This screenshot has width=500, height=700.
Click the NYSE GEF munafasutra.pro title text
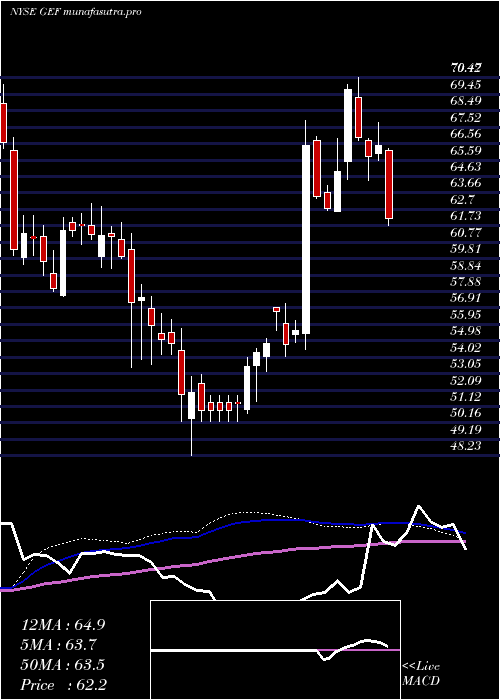click(75, 12)
